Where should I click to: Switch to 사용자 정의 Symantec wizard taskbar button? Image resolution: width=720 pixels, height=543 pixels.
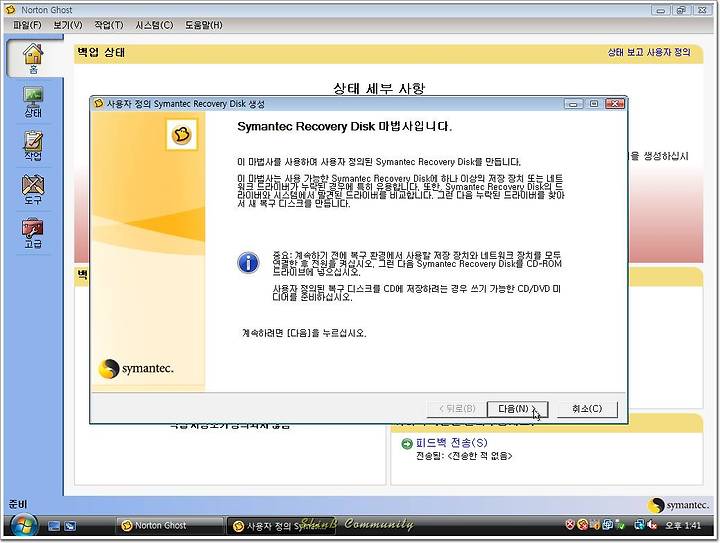[281, 526]
